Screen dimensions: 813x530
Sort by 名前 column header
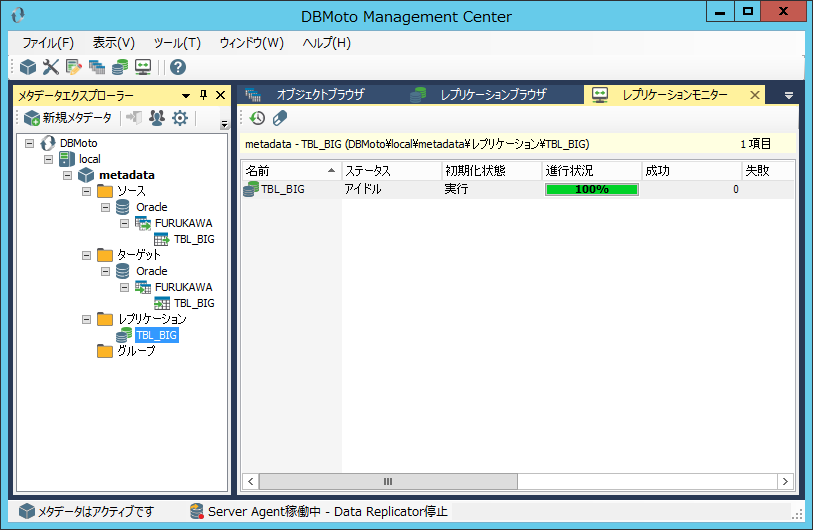[x=291, y=171]
